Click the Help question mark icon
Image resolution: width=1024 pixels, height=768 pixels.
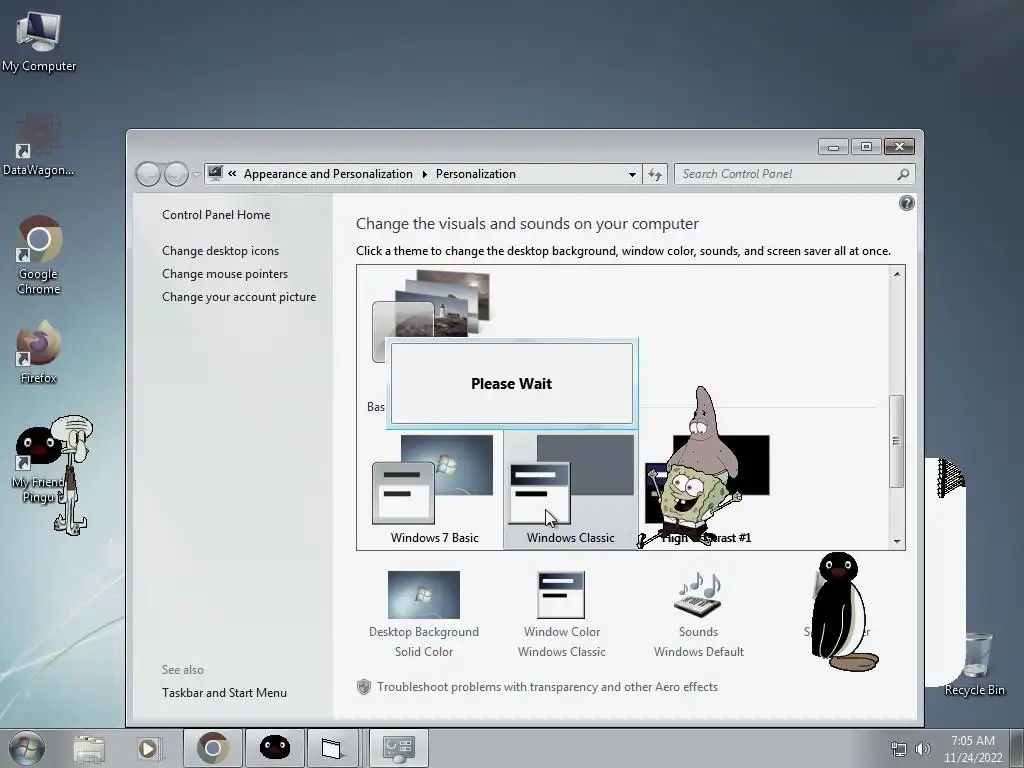906,203
